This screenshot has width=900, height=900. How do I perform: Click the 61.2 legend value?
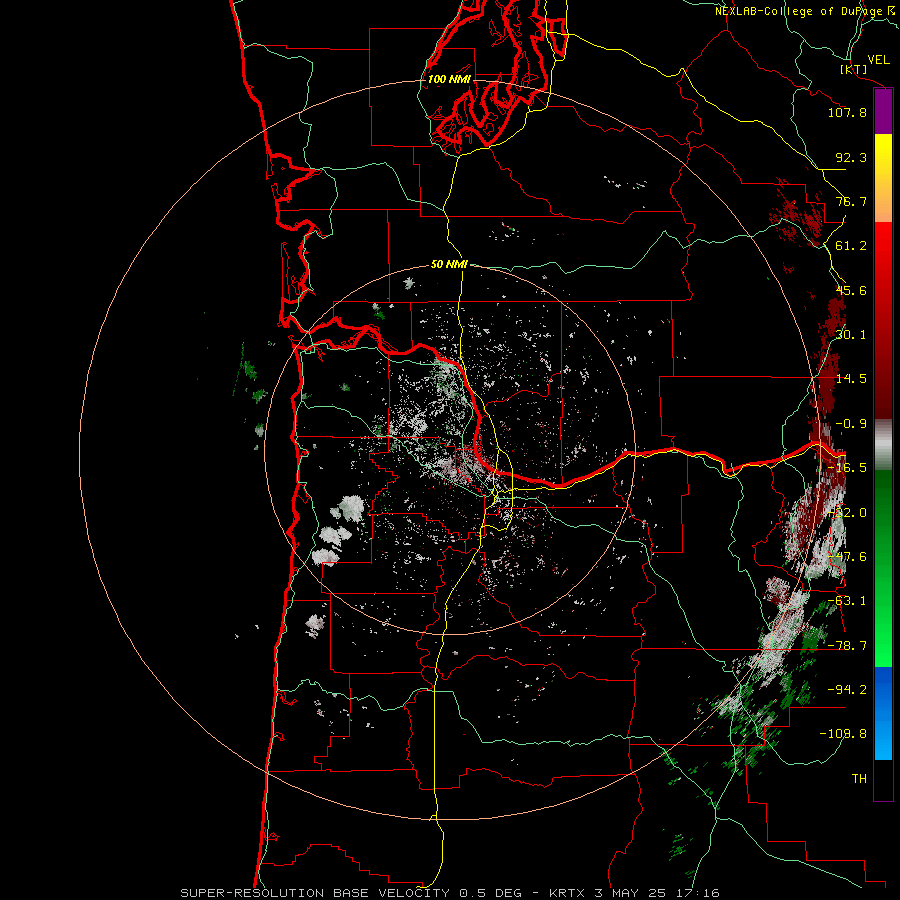tap(851, 246)
